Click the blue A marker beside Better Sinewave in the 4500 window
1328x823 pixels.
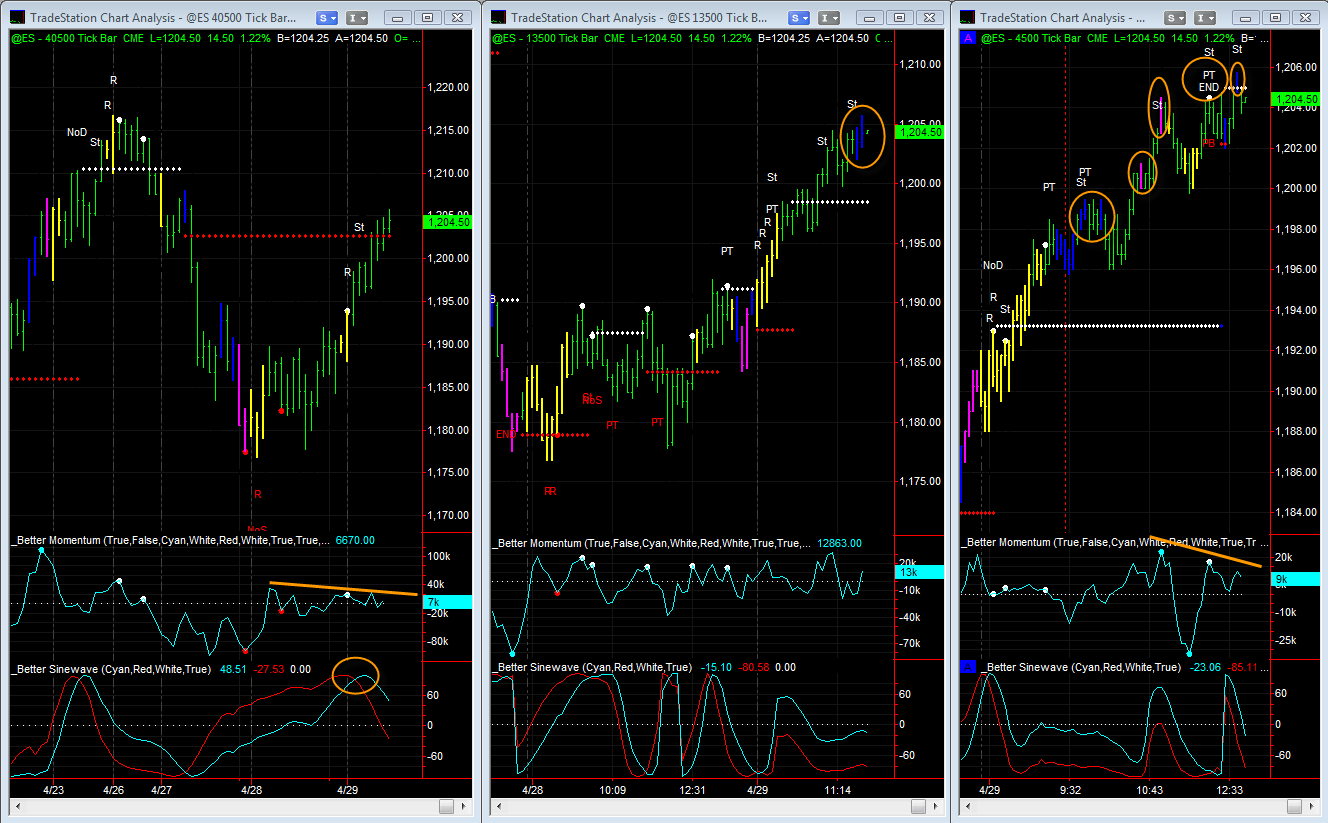tap(967, 667)
